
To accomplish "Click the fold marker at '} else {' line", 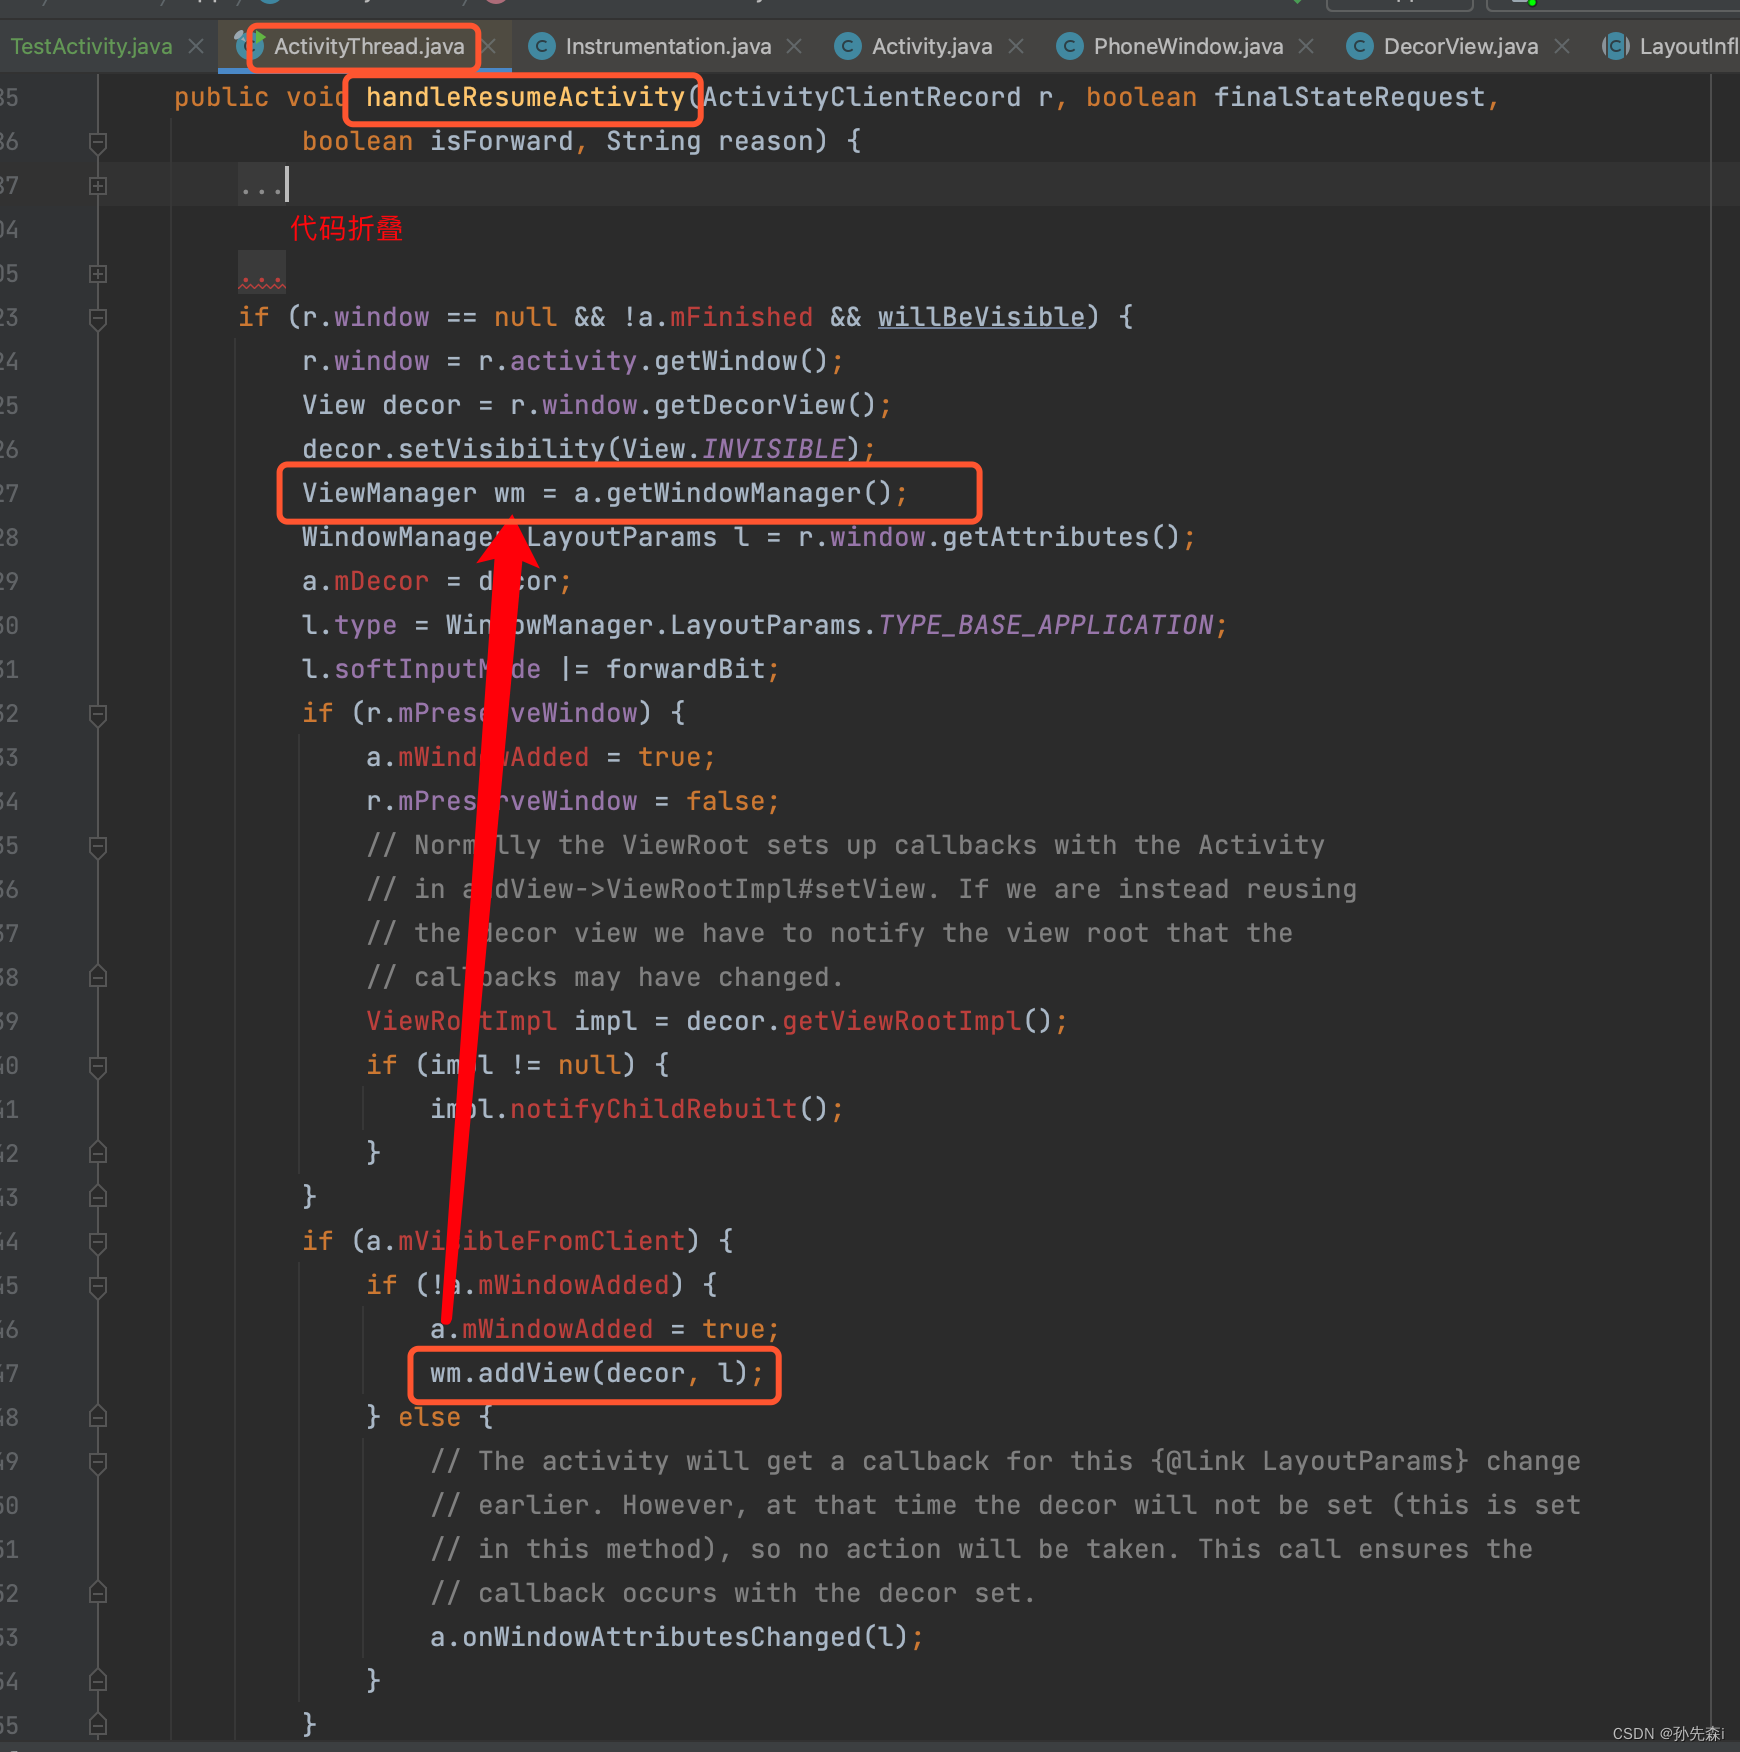I will point(98,1418).
